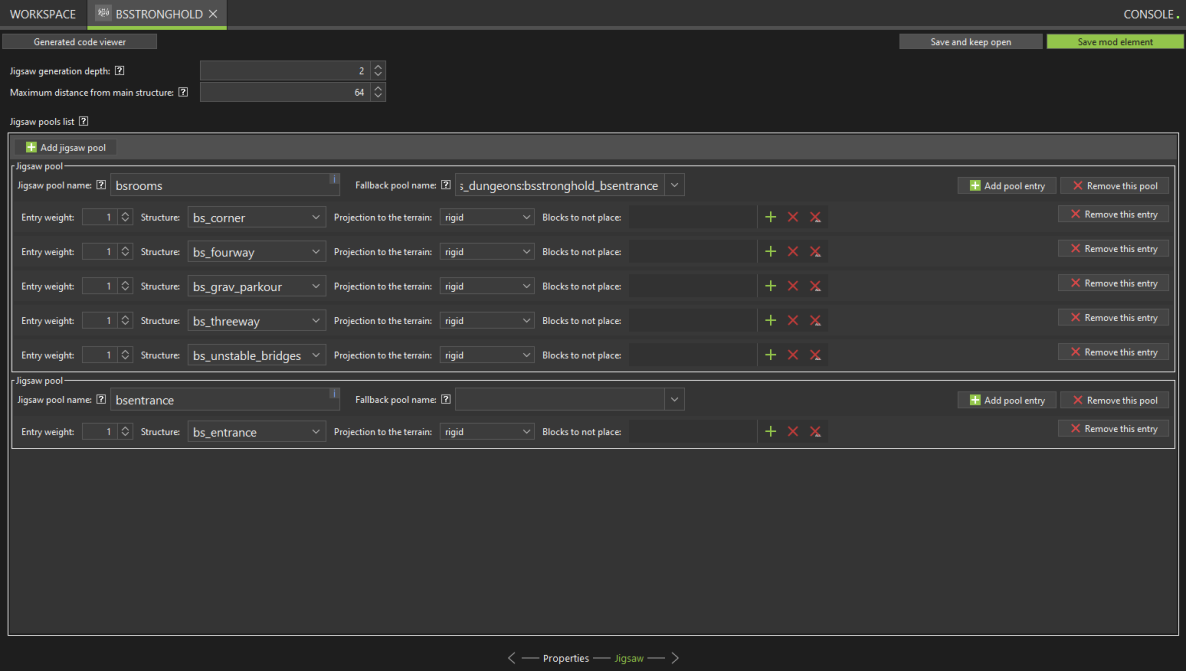Image resolution: width=1186 pixels, height=671 pixels.
Task: Open Structure dropdown showing bs_grav_parkour
Action: click(x=256, y=286)
